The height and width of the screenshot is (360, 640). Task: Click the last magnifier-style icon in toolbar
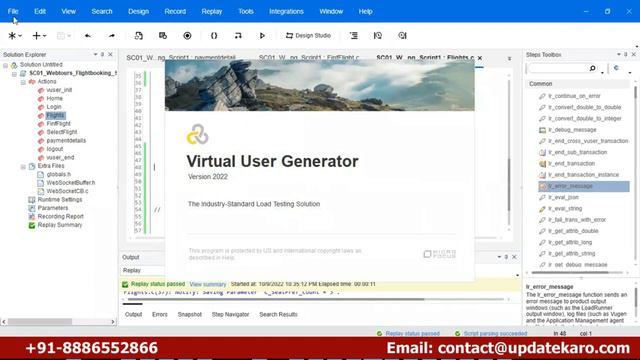(402, 36)
